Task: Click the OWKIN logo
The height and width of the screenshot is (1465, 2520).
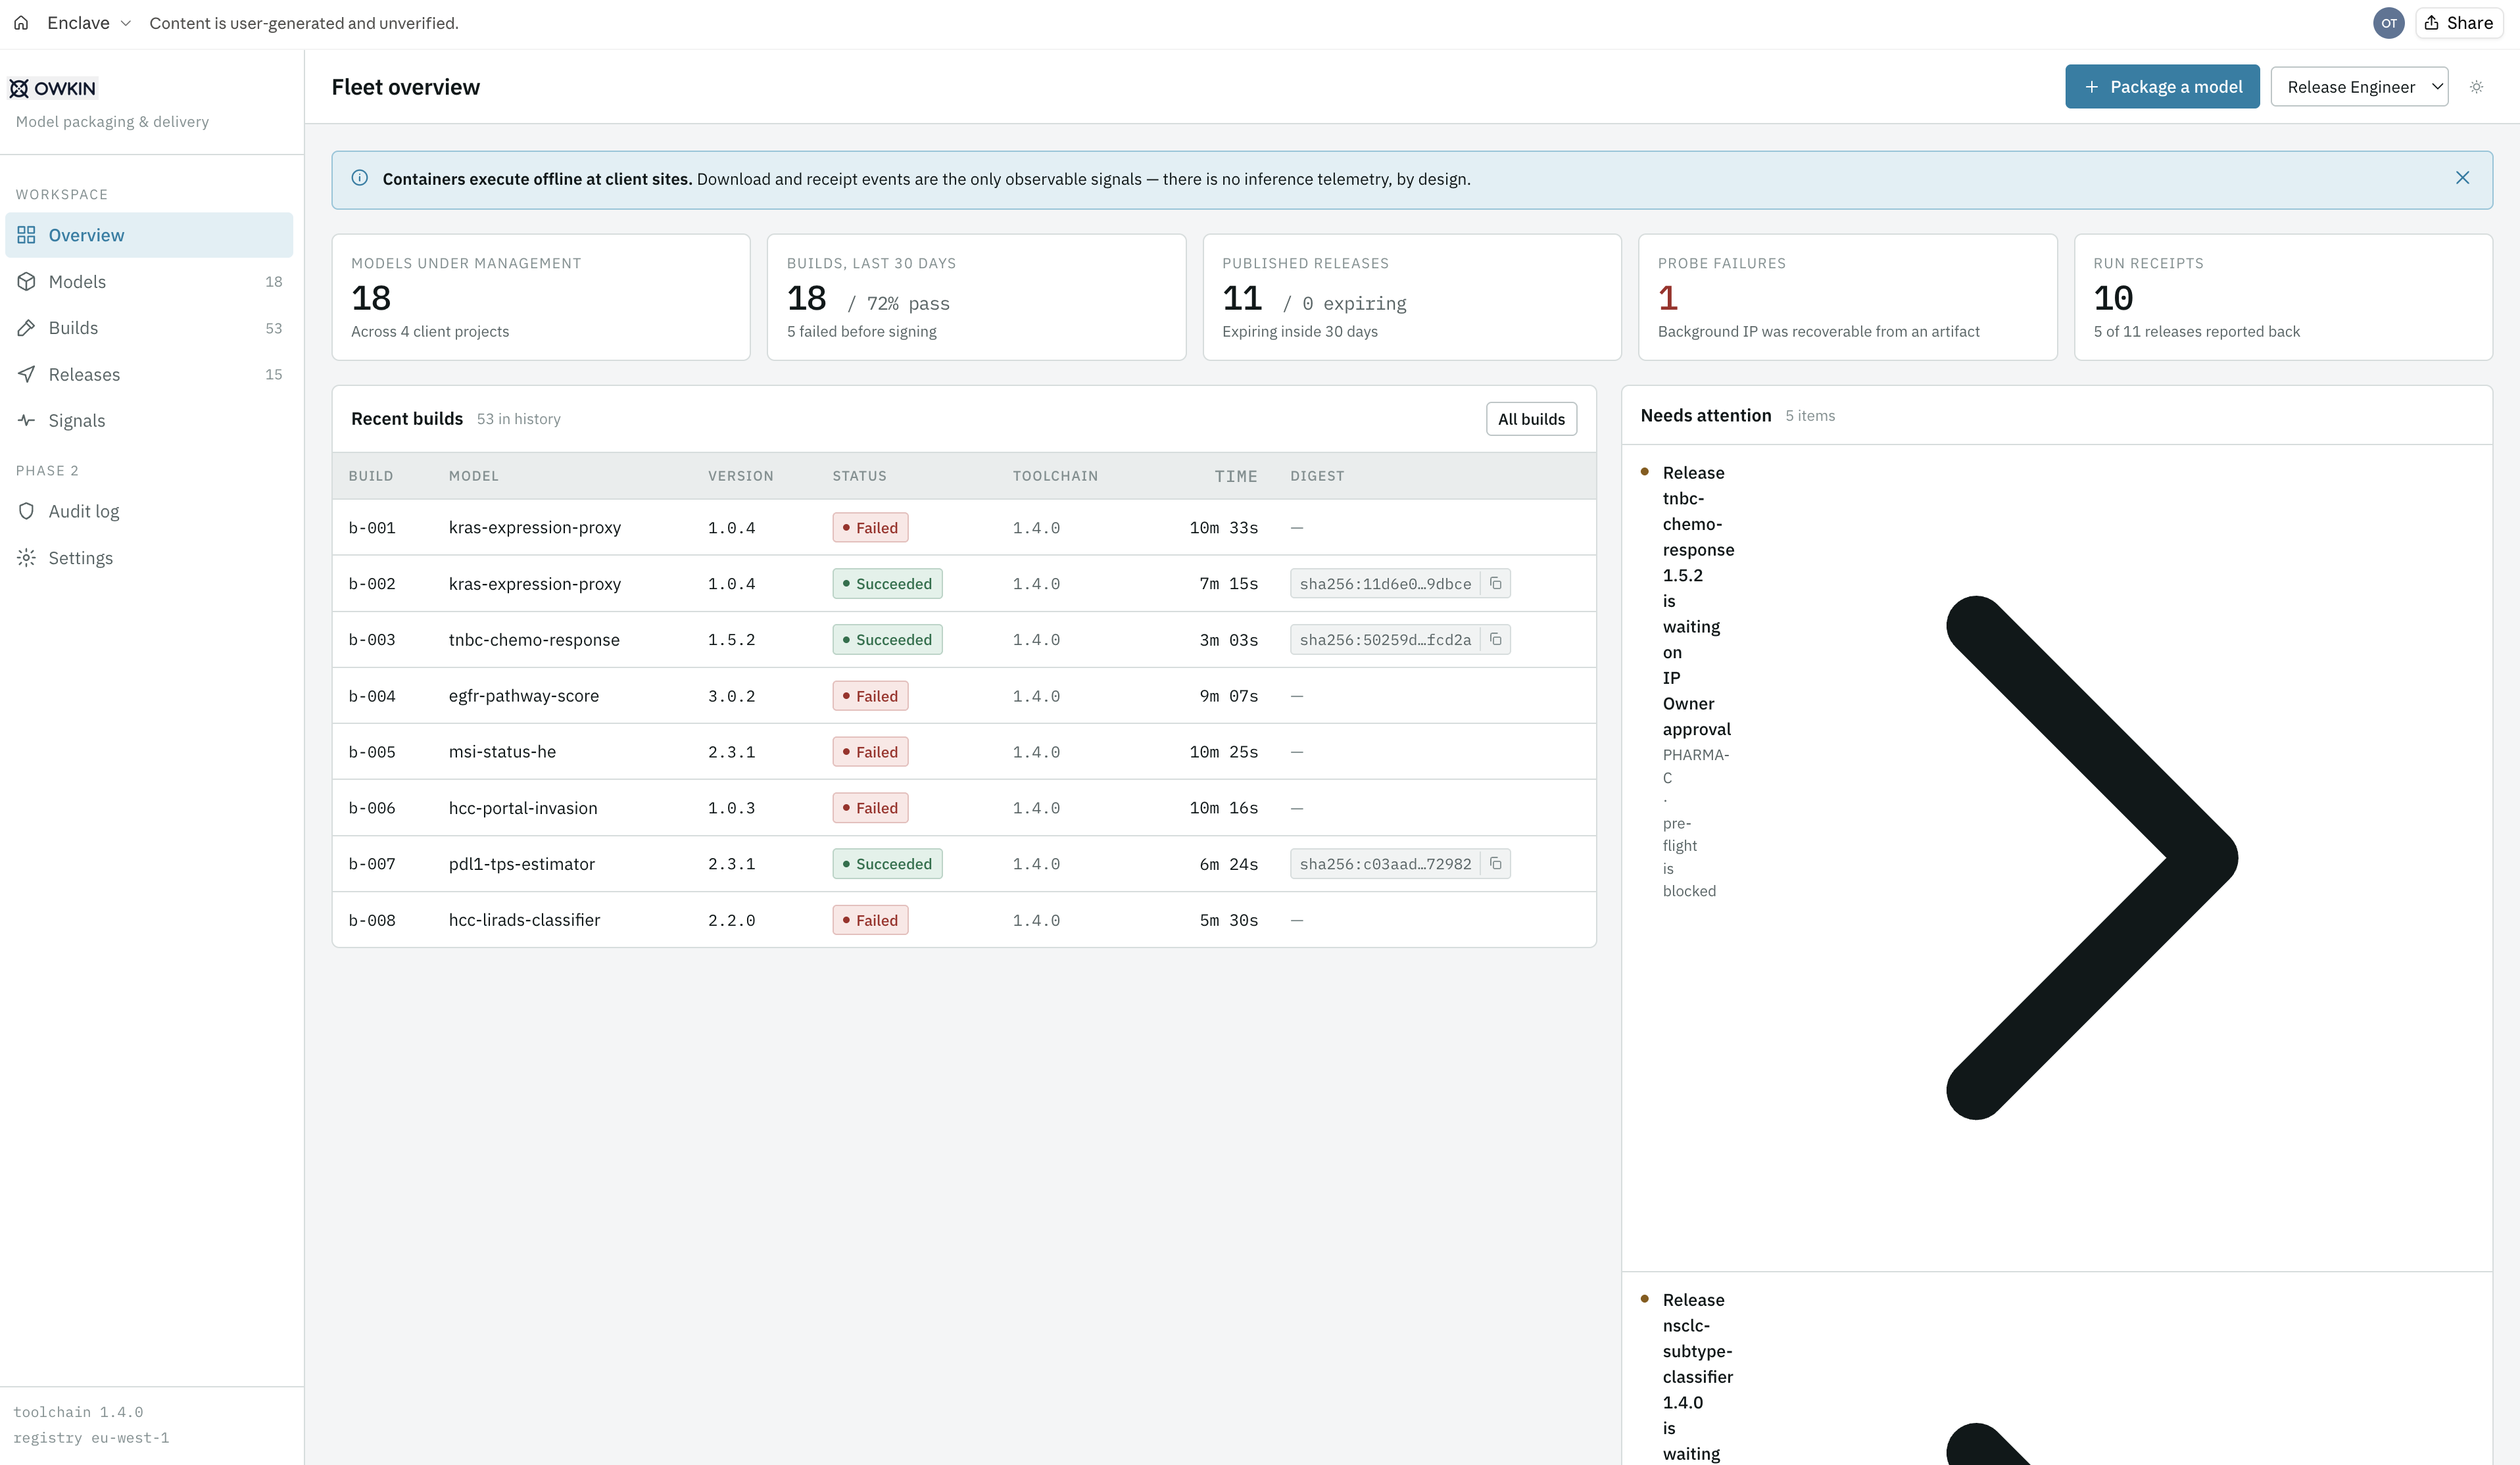Action: (53, 88)
